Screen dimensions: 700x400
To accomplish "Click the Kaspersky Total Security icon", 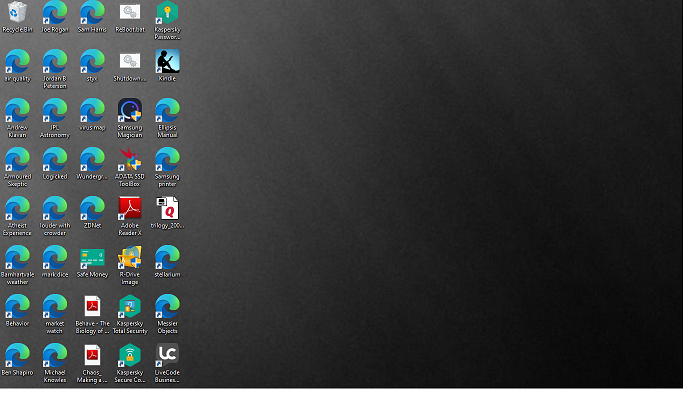I will (x=130, y=306).
